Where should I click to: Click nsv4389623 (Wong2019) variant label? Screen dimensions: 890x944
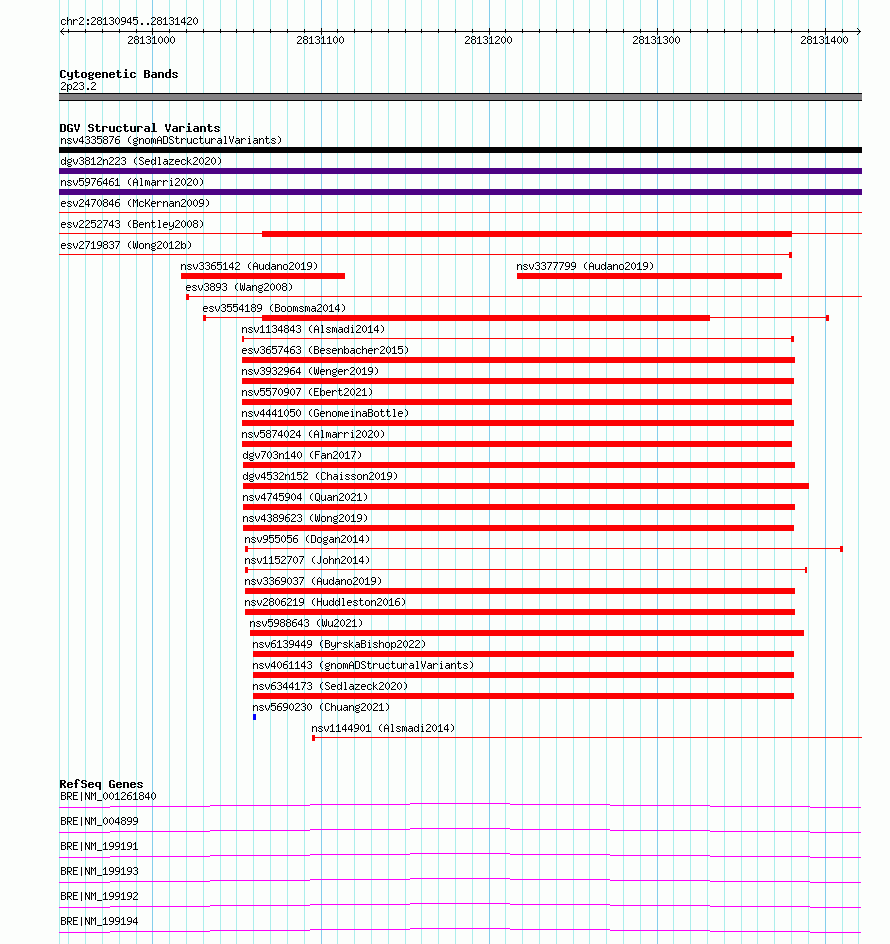point(305,518)
